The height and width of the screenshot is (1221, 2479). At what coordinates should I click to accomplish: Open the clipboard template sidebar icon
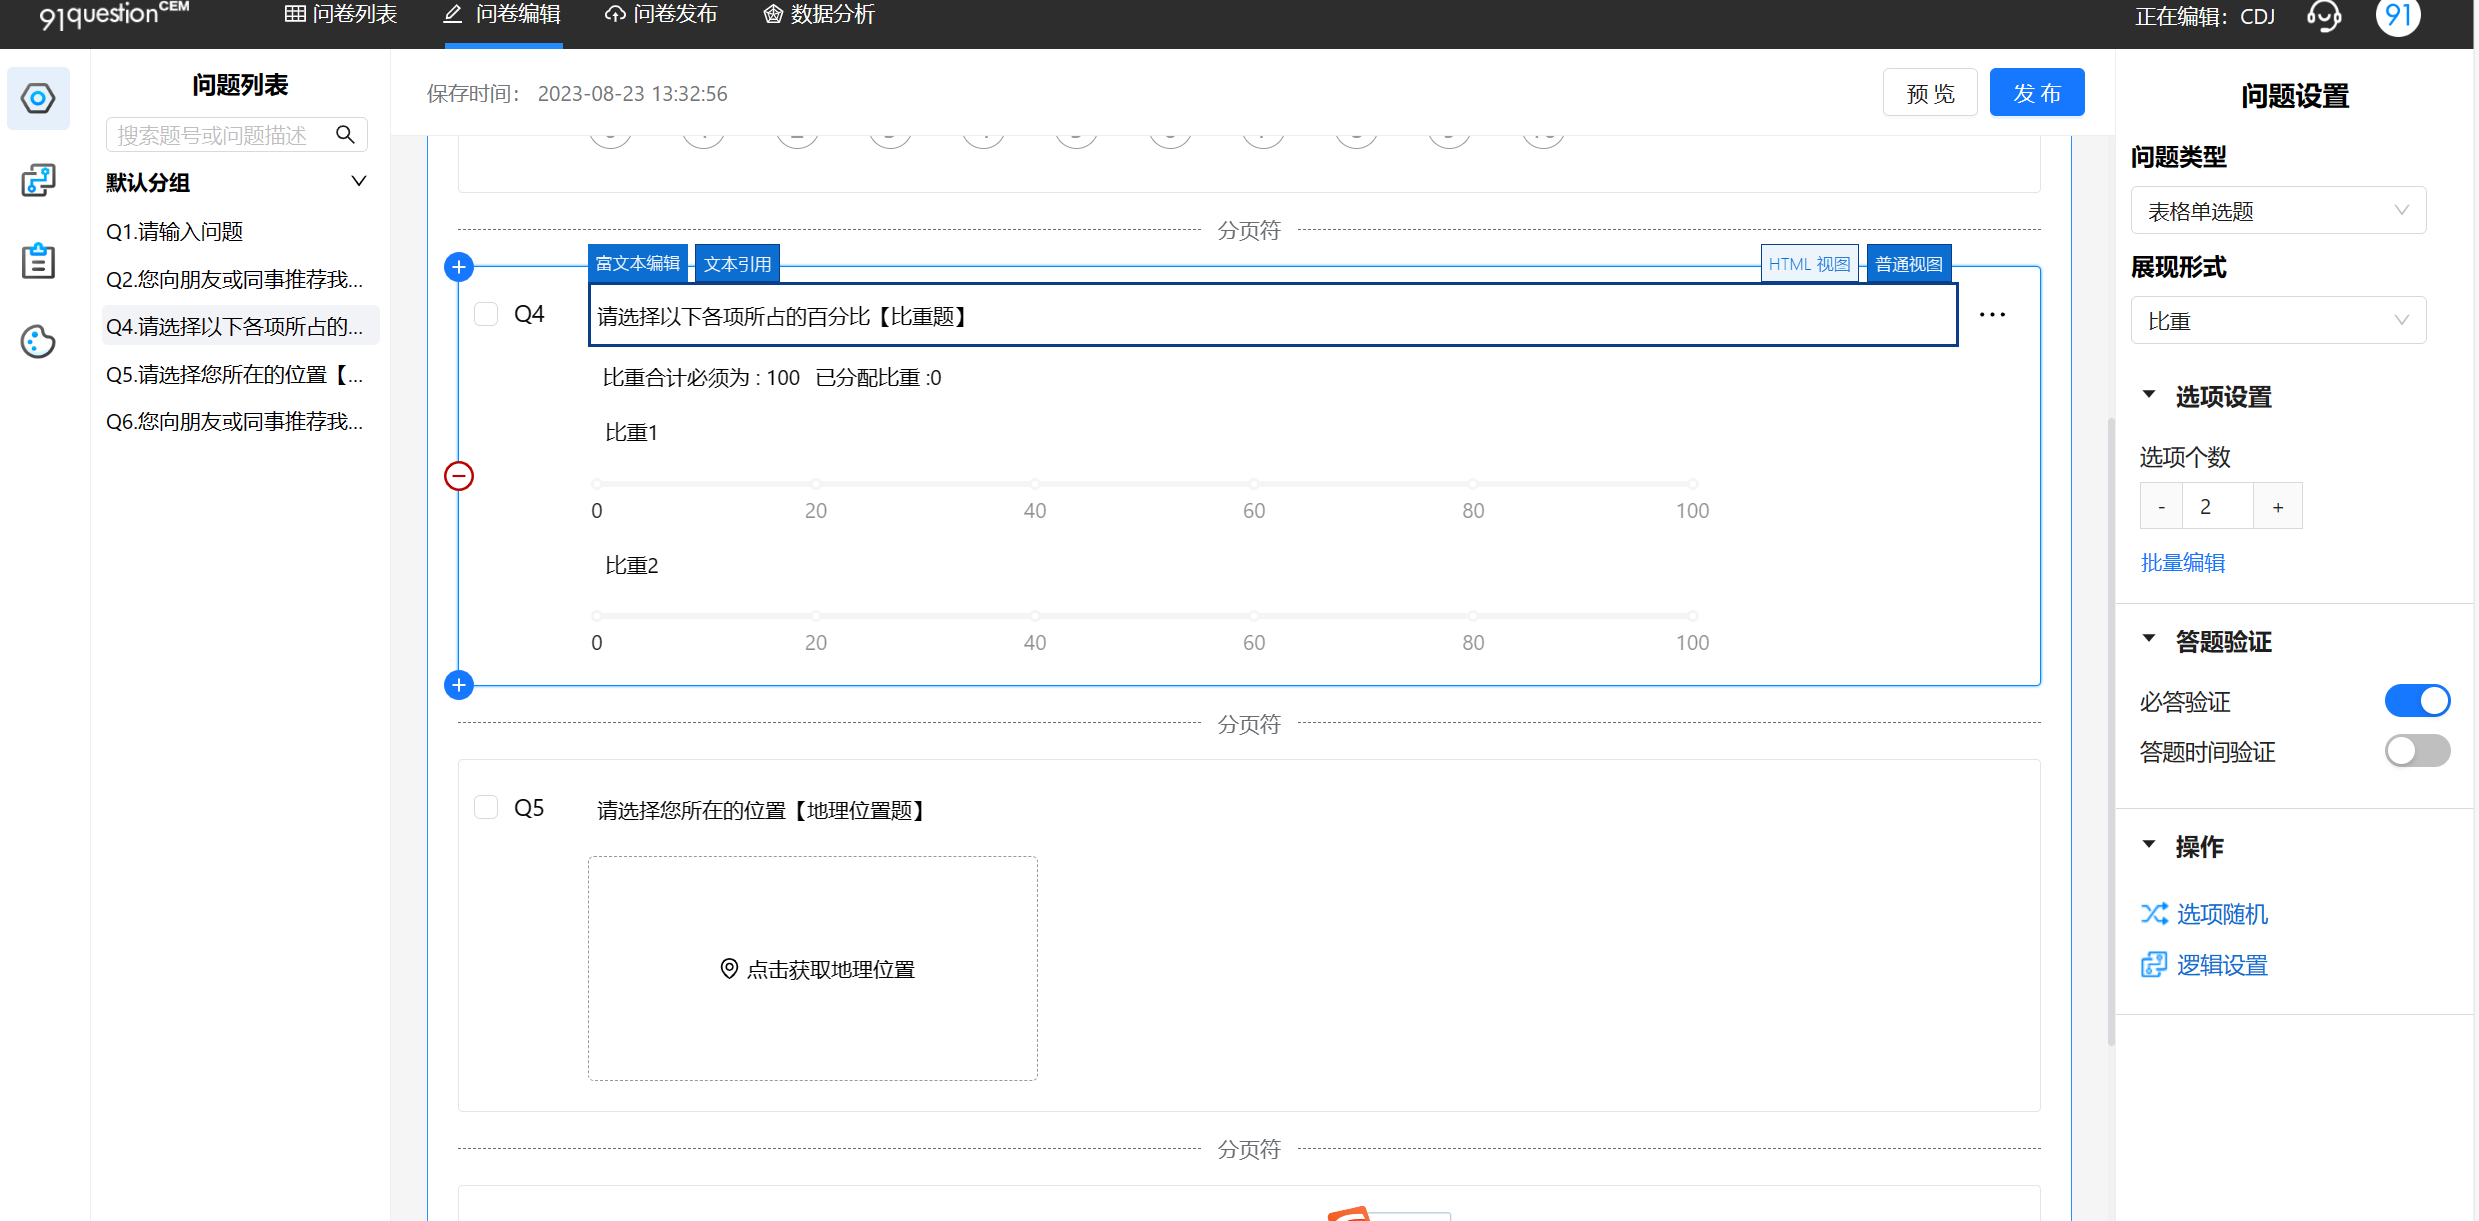(38, 261)
